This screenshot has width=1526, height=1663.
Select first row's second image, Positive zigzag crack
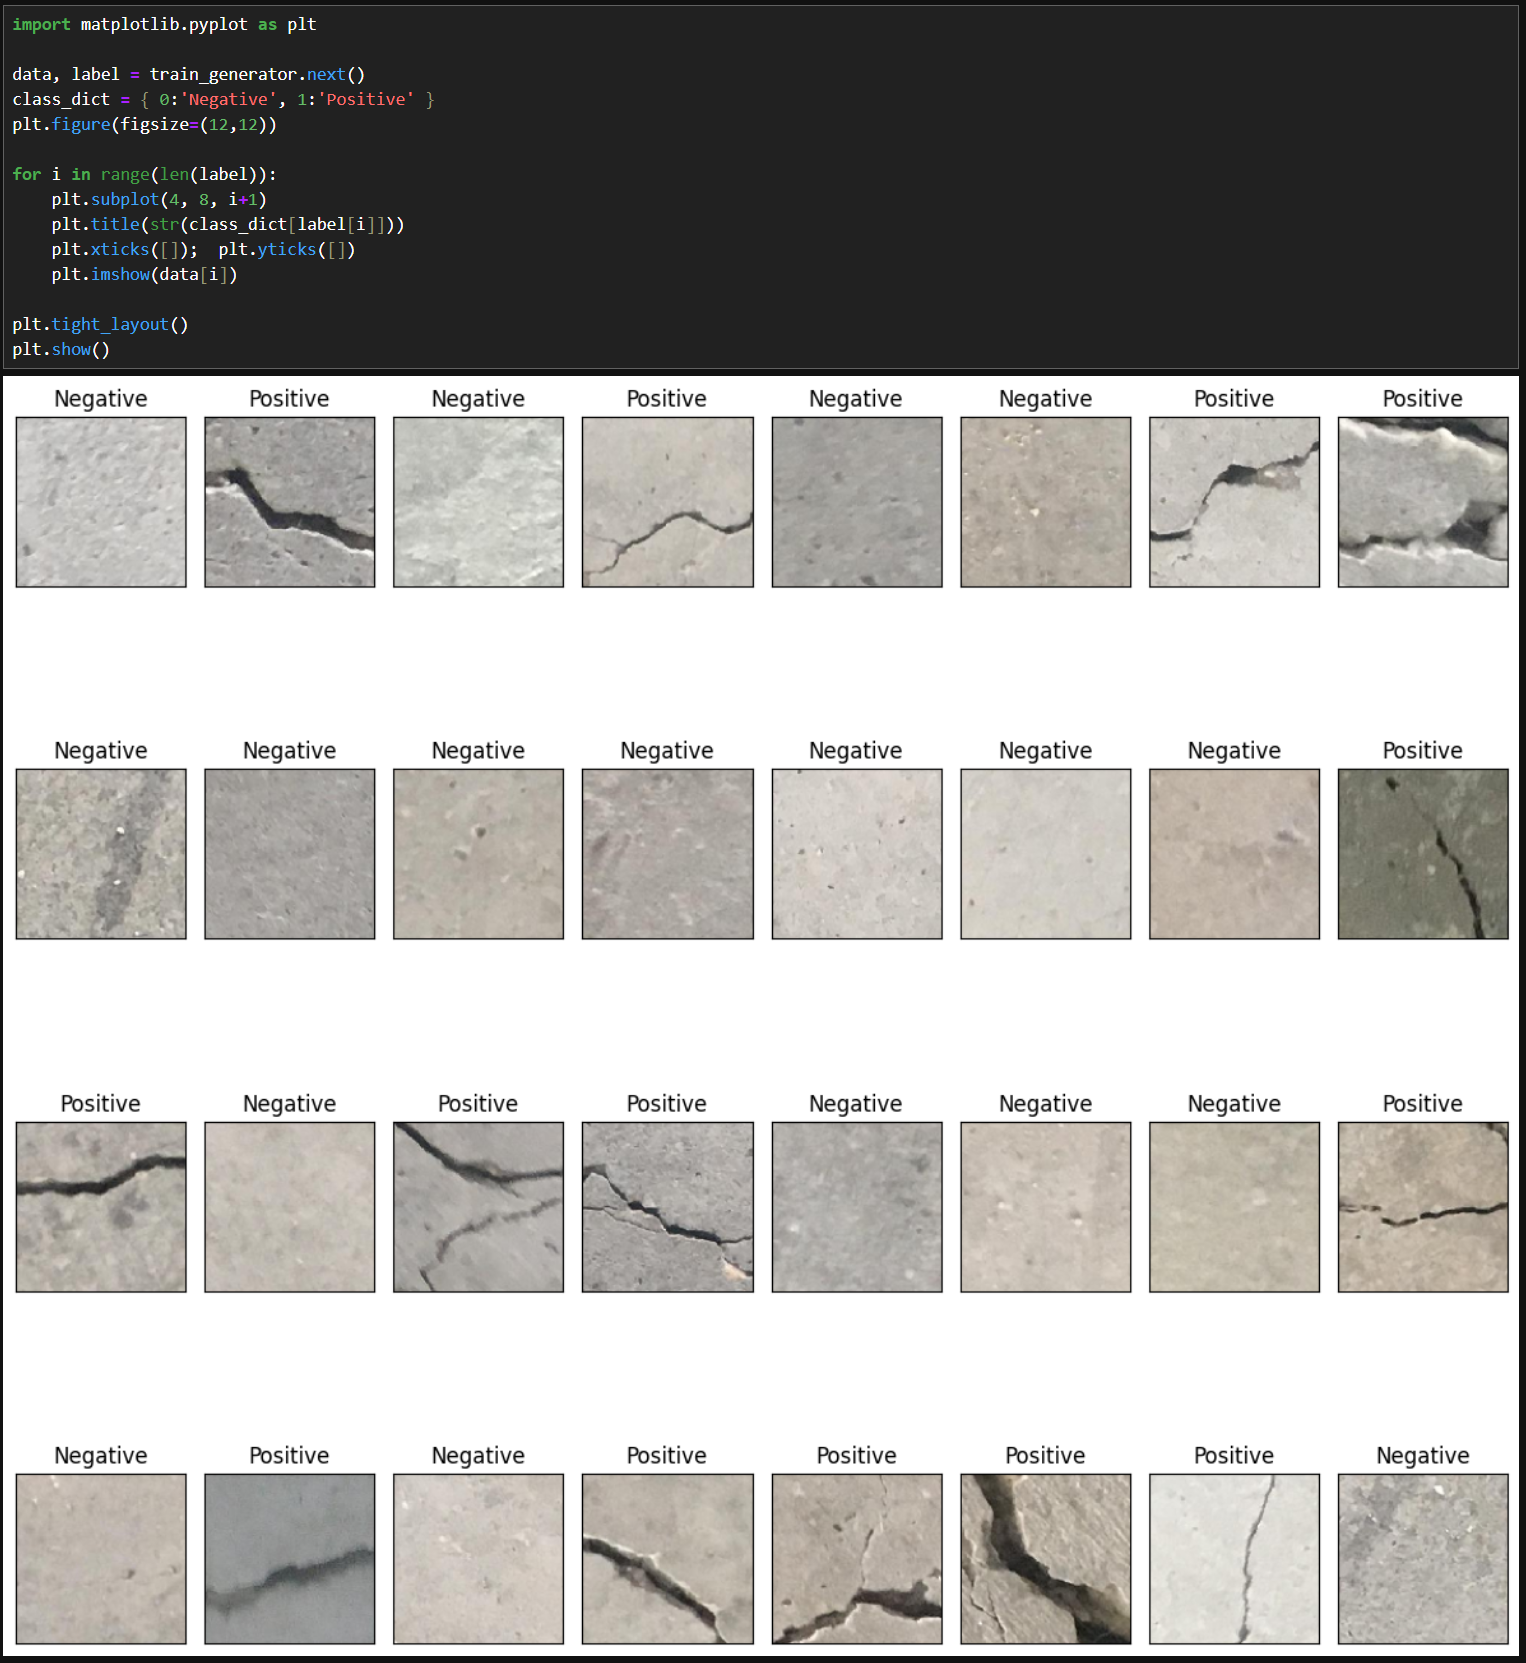290,502
